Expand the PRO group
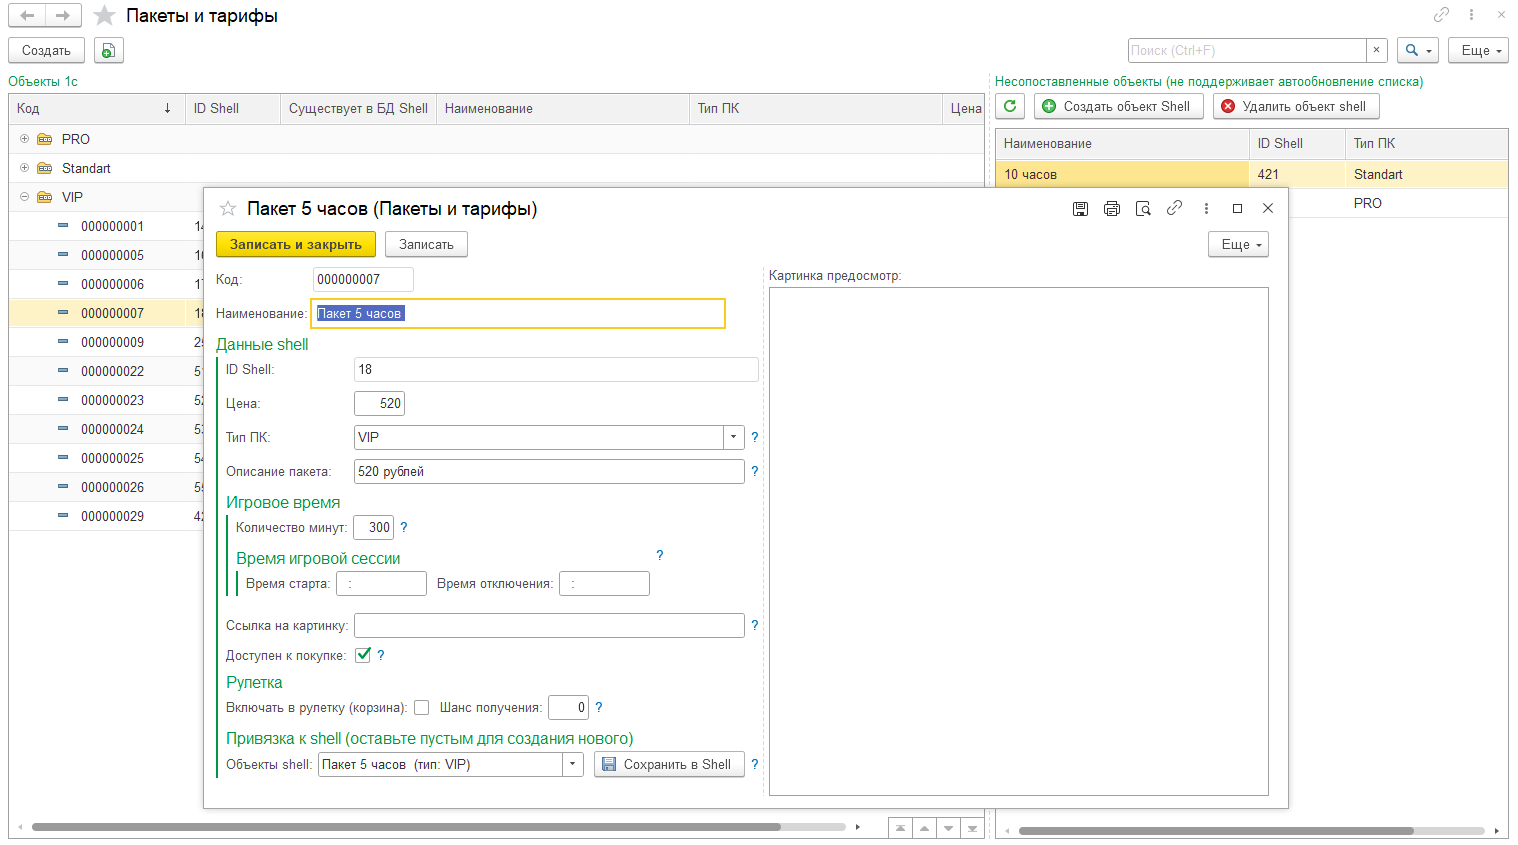 coord(25,139)
